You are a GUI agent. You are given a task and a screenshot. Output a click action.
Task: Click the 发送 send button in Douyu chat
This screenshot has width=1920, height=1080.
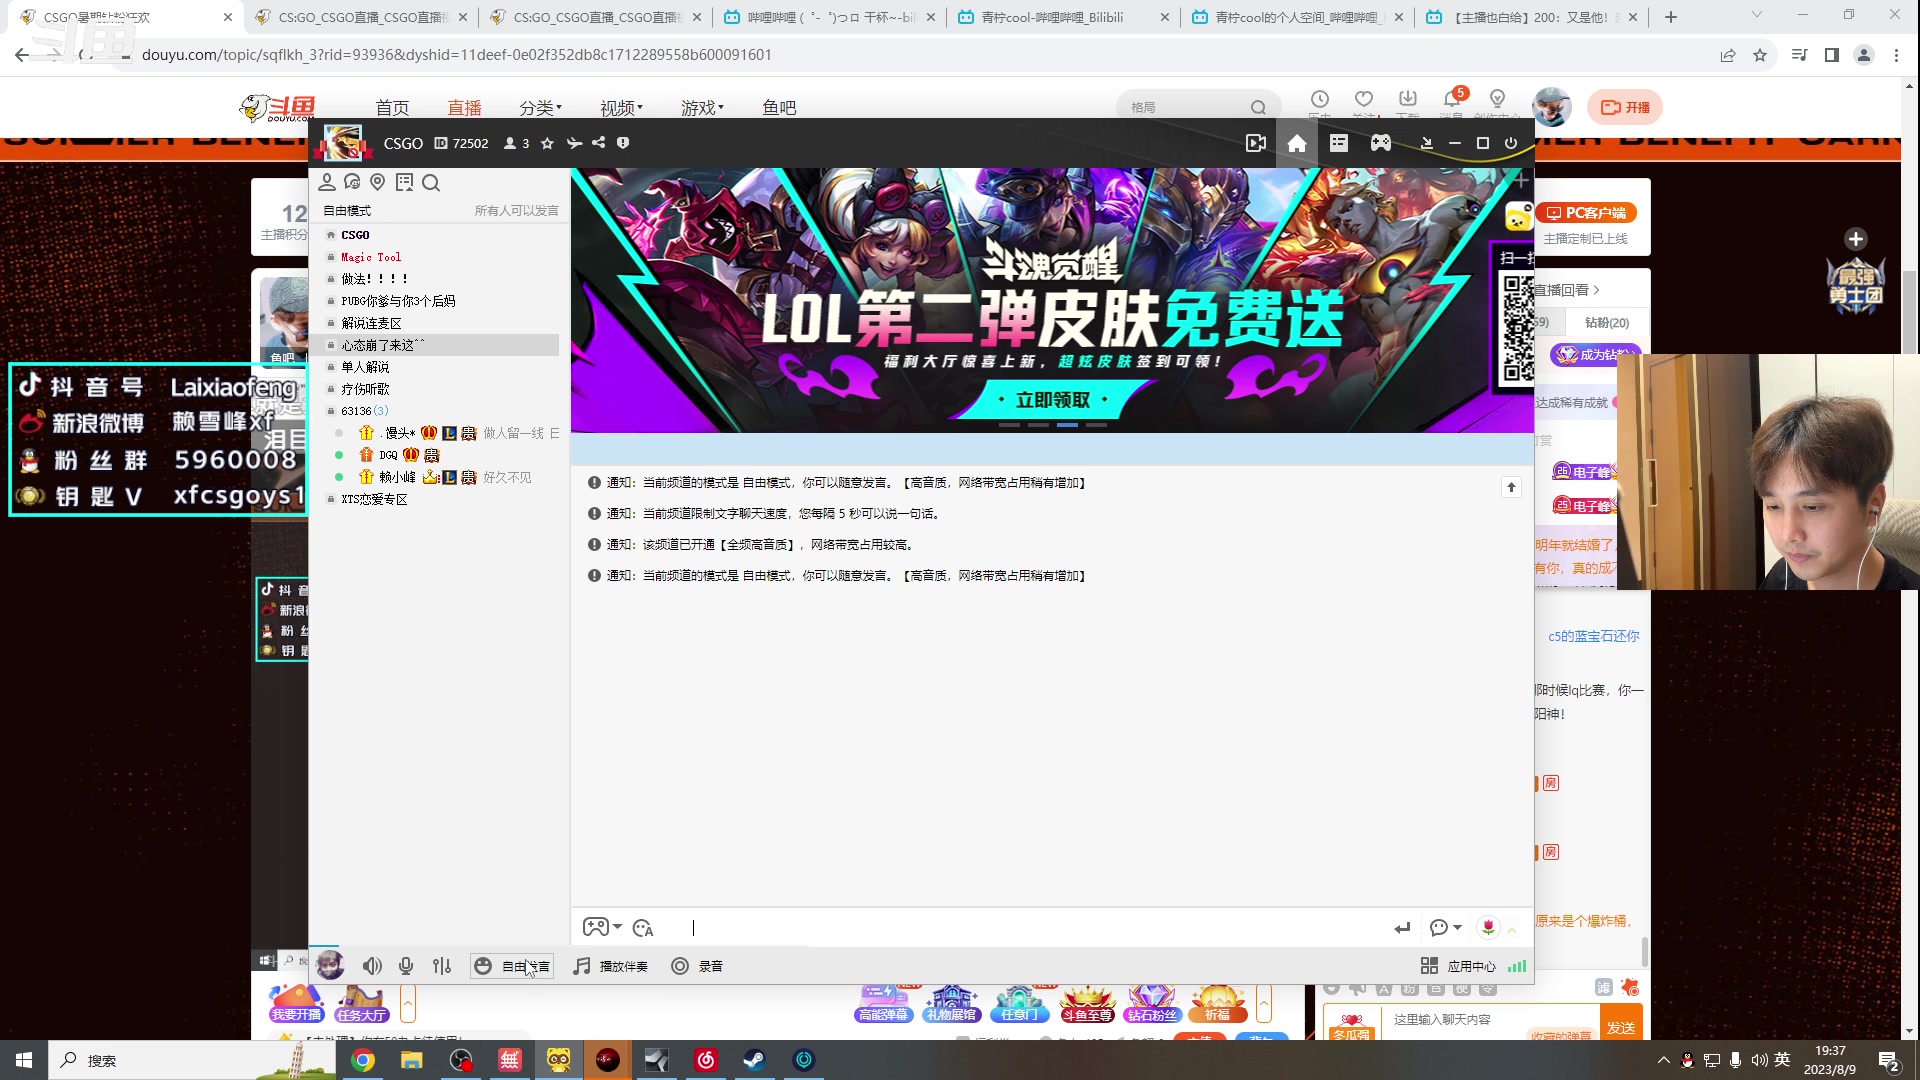(1621, 1027)
